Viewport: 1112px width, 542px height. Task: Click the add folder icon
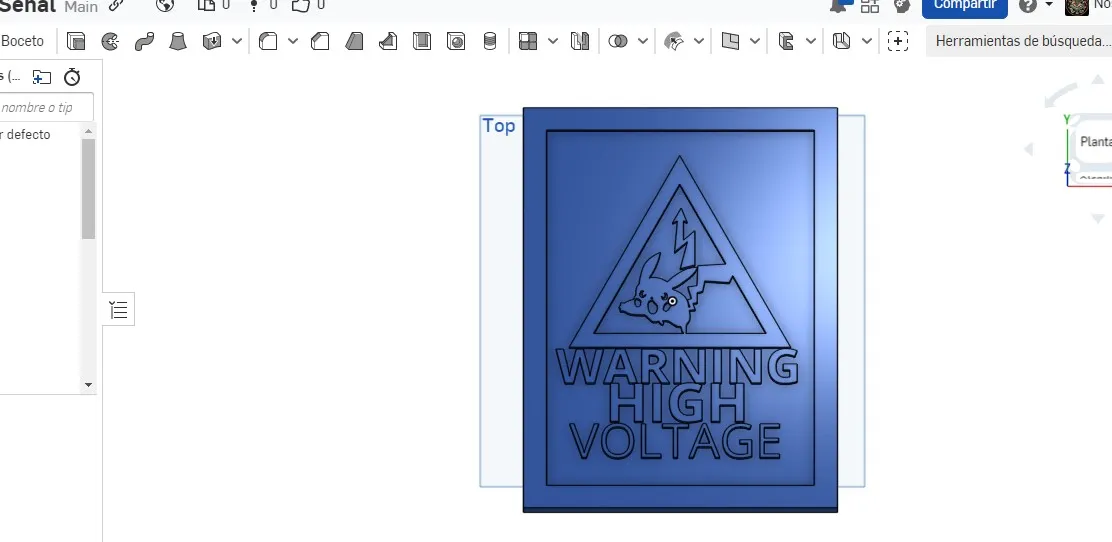pyautogui.click(x=41, y=77)
